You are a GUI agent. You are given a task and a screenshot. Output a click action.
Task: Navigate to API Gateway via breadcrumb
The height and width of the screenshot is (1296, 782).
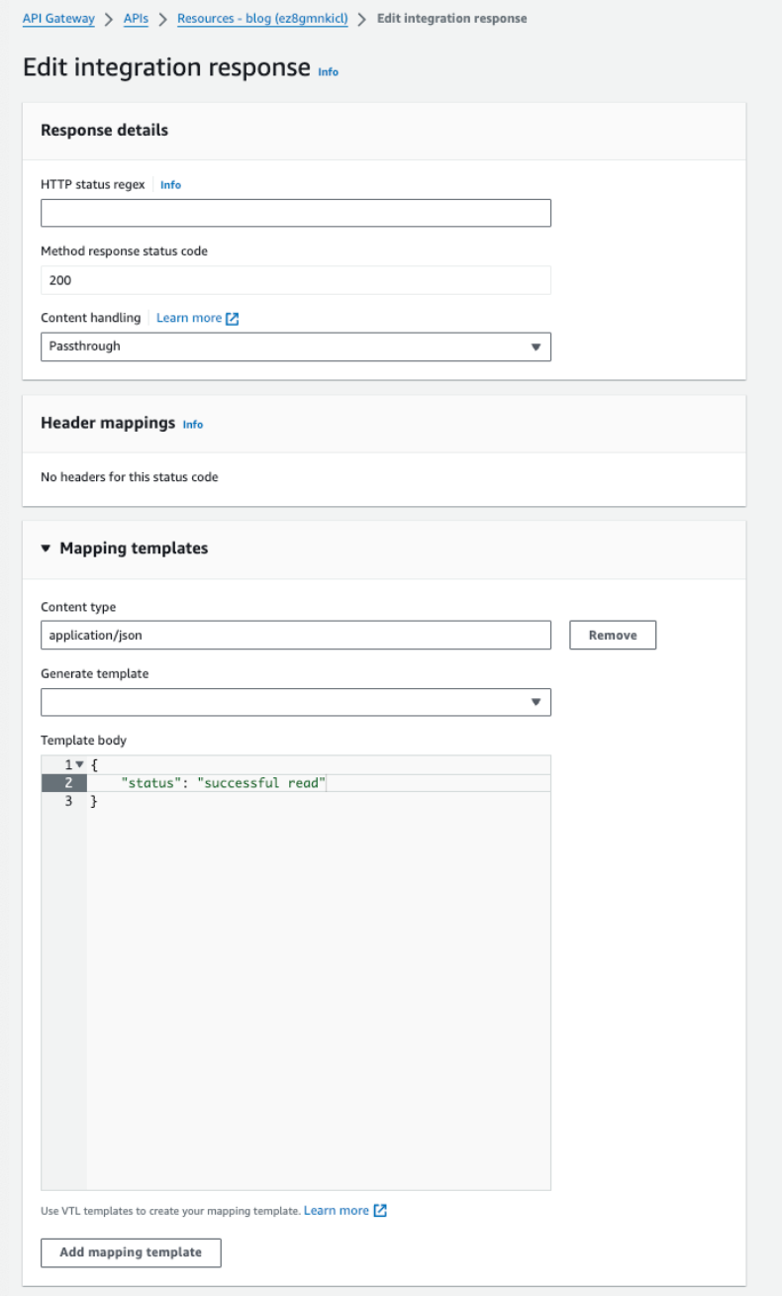(57, 17)
